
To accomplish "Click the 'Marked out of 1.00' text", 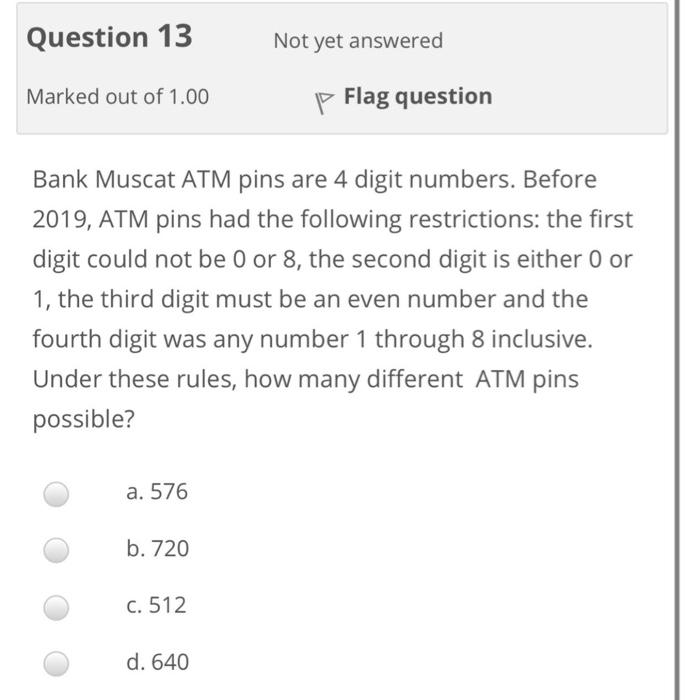I will pos(117,97).
